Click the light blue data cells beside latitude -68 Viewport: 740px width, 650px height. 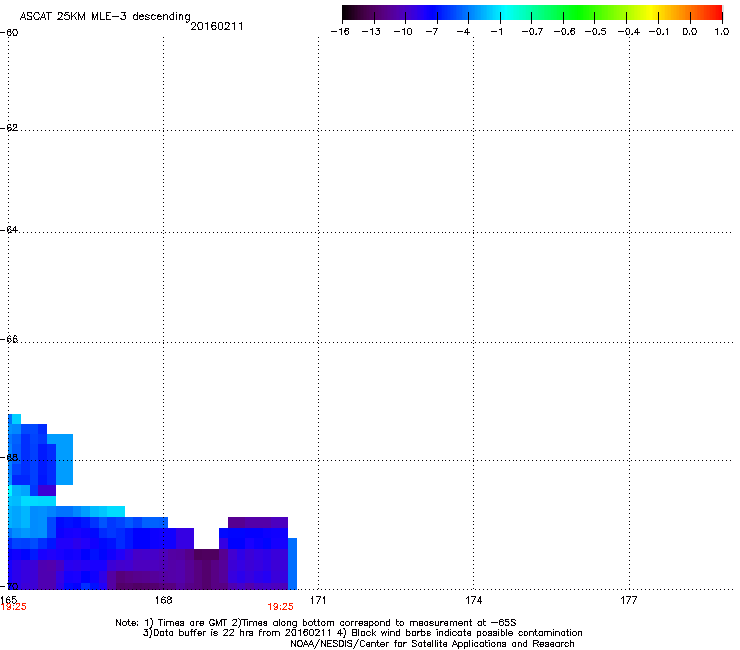coord(65,459)
